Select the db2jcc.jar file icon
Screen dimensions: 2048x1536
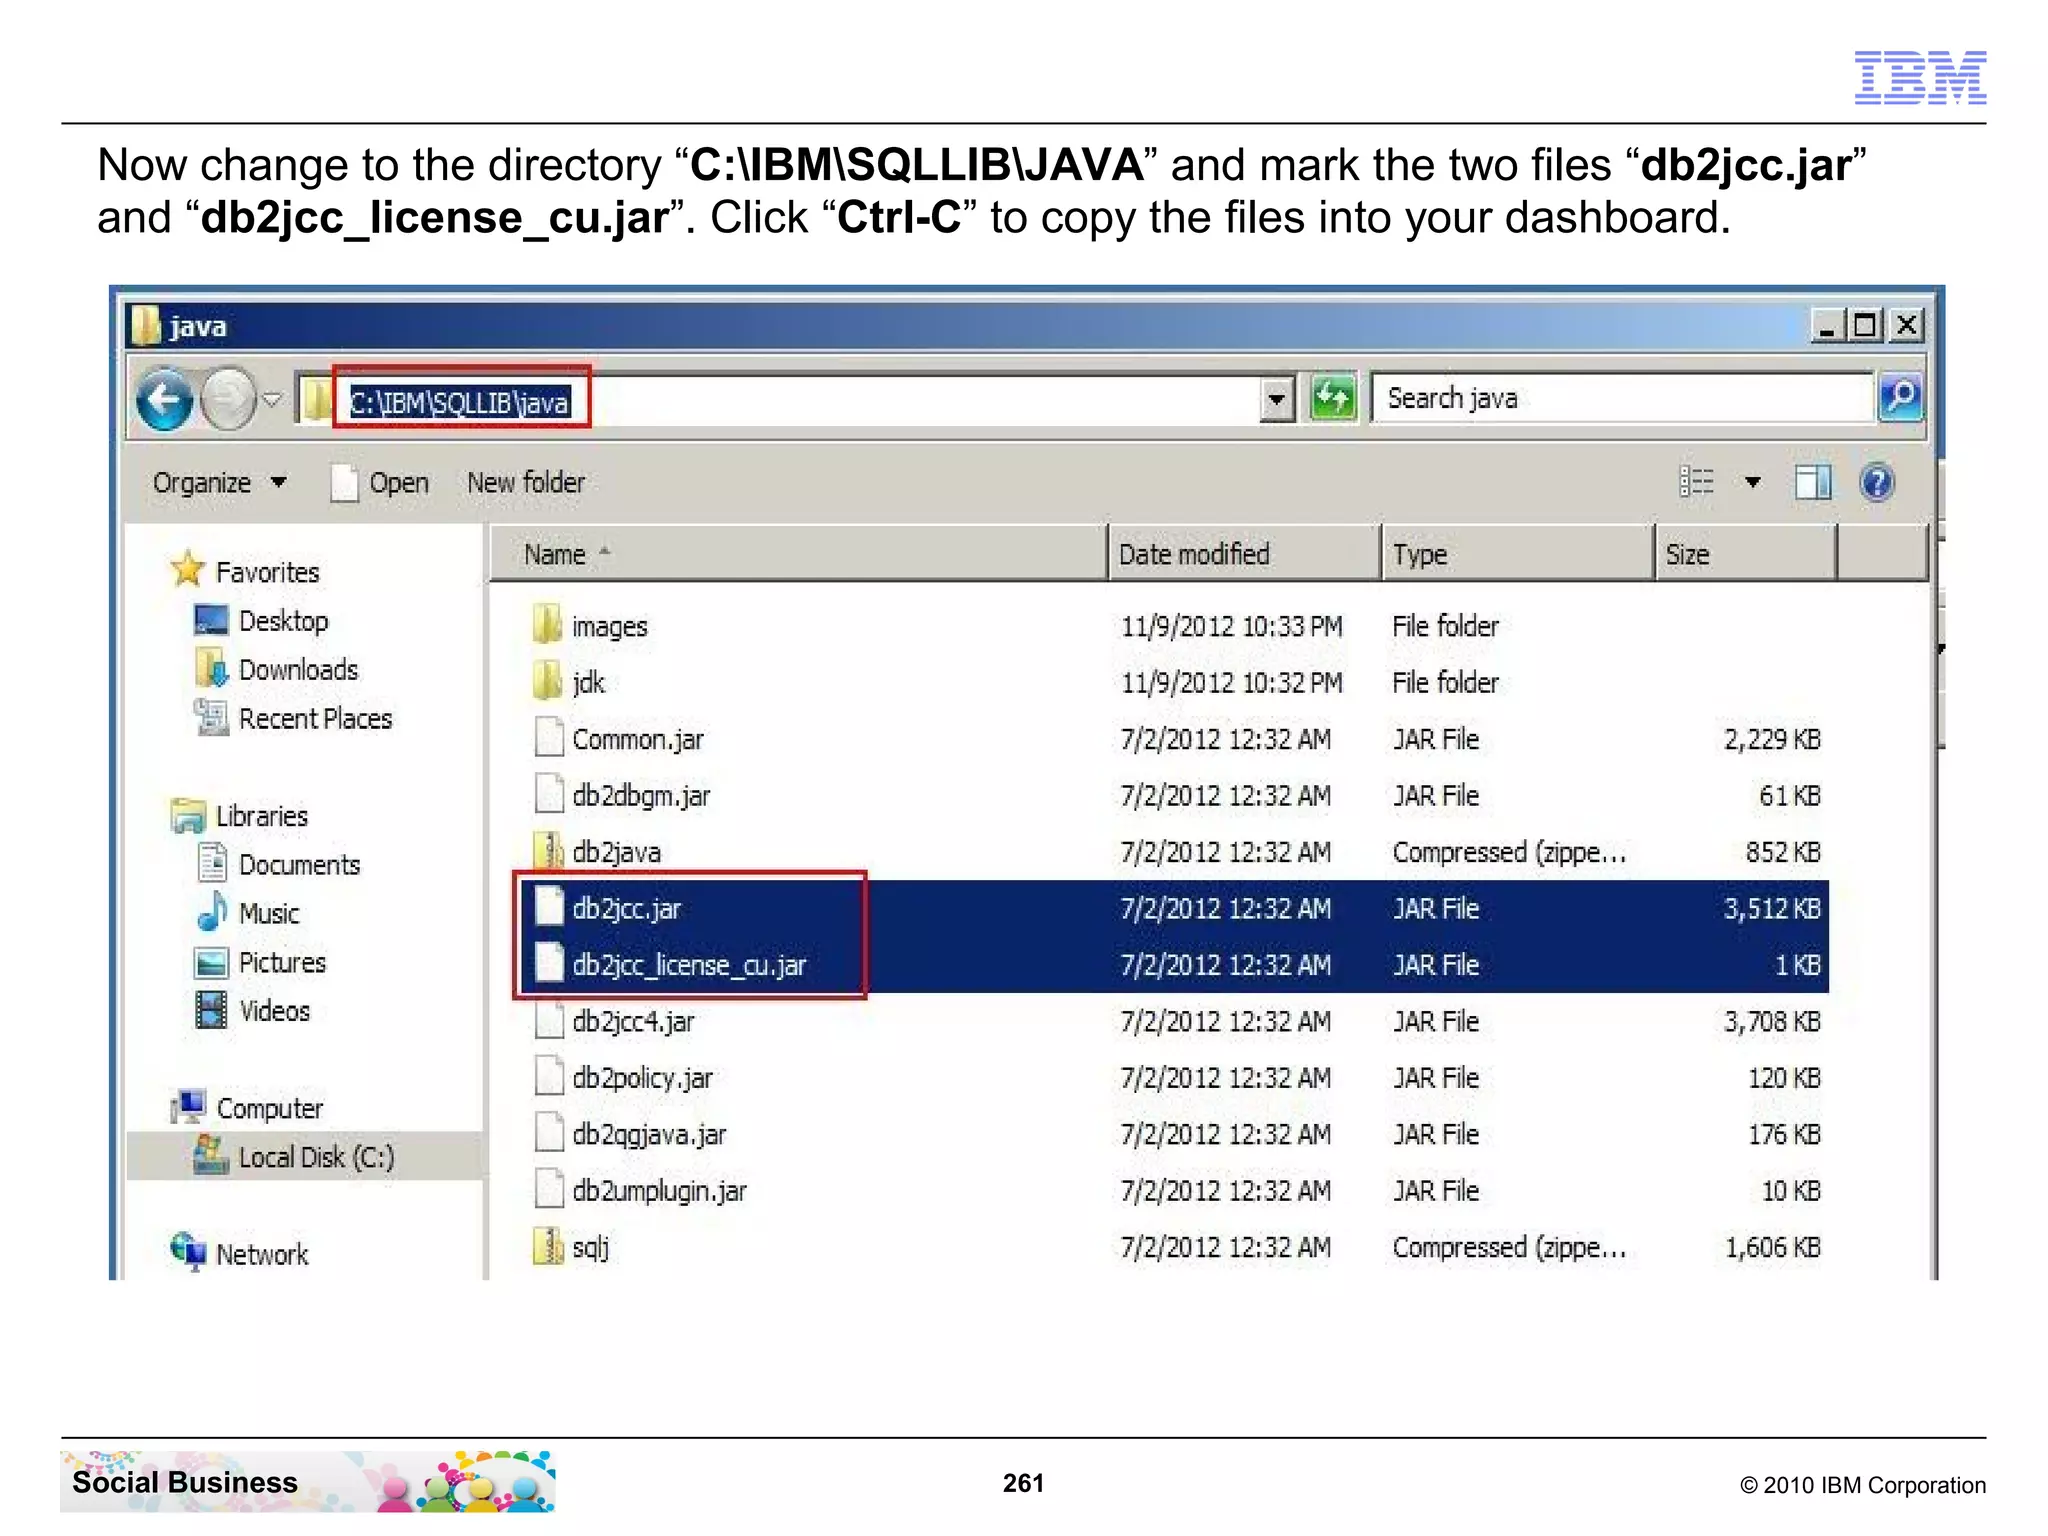[549, 908]
